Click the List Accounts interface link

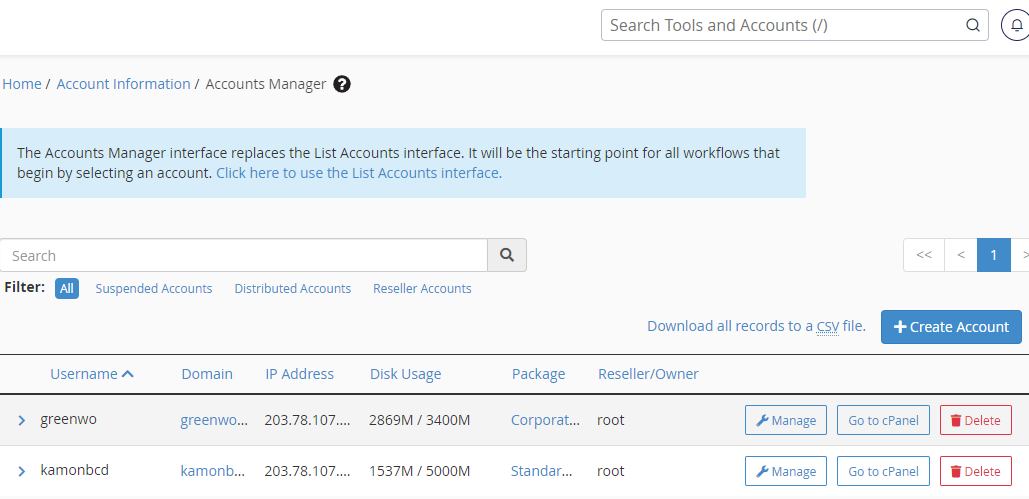click(x=358, y=173)
